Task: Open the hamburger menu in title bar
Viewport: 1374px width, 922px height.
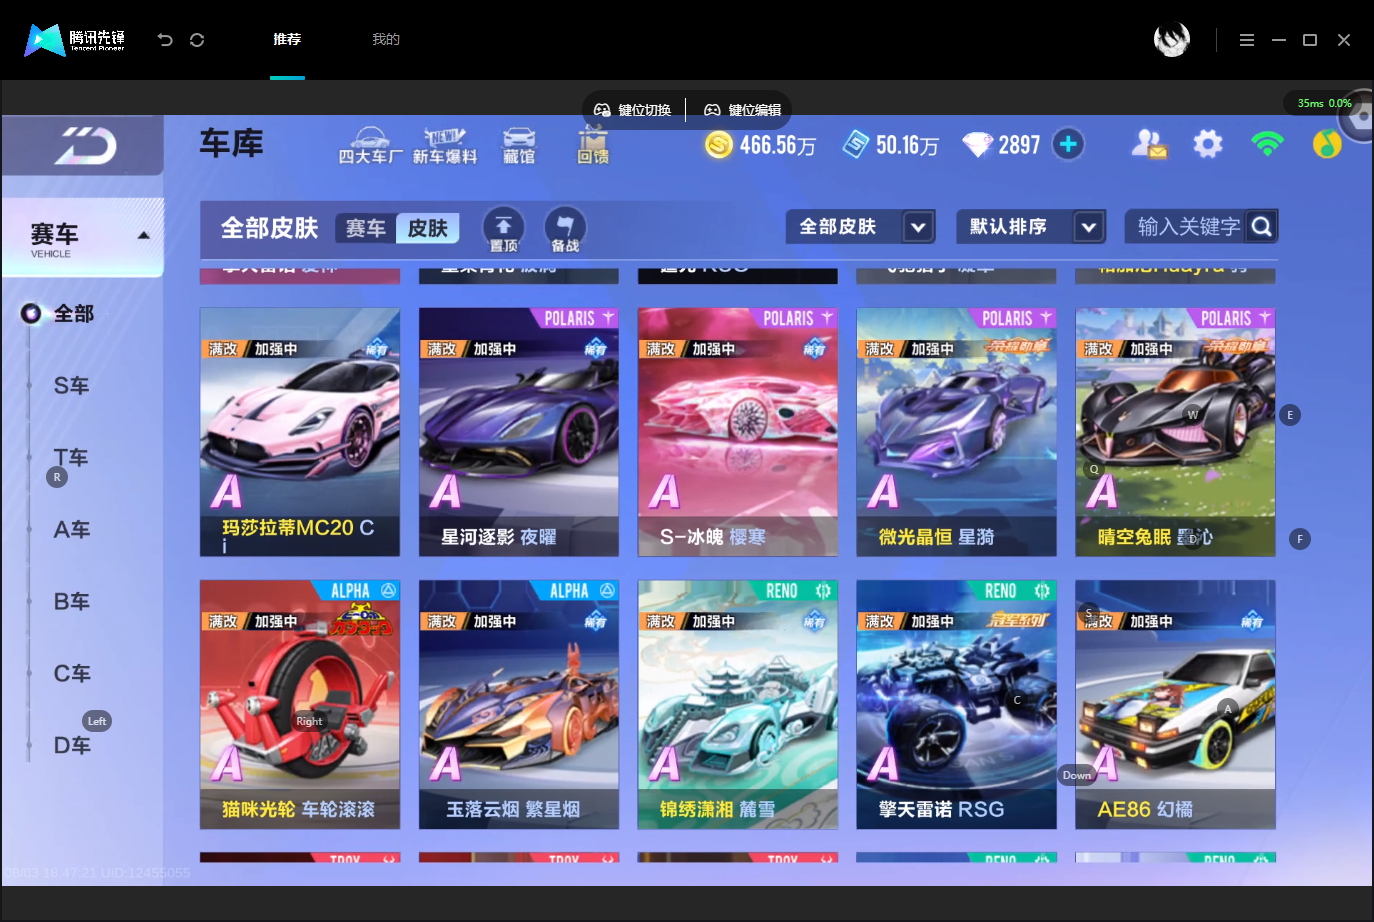Action: [x=1246, y=40]
